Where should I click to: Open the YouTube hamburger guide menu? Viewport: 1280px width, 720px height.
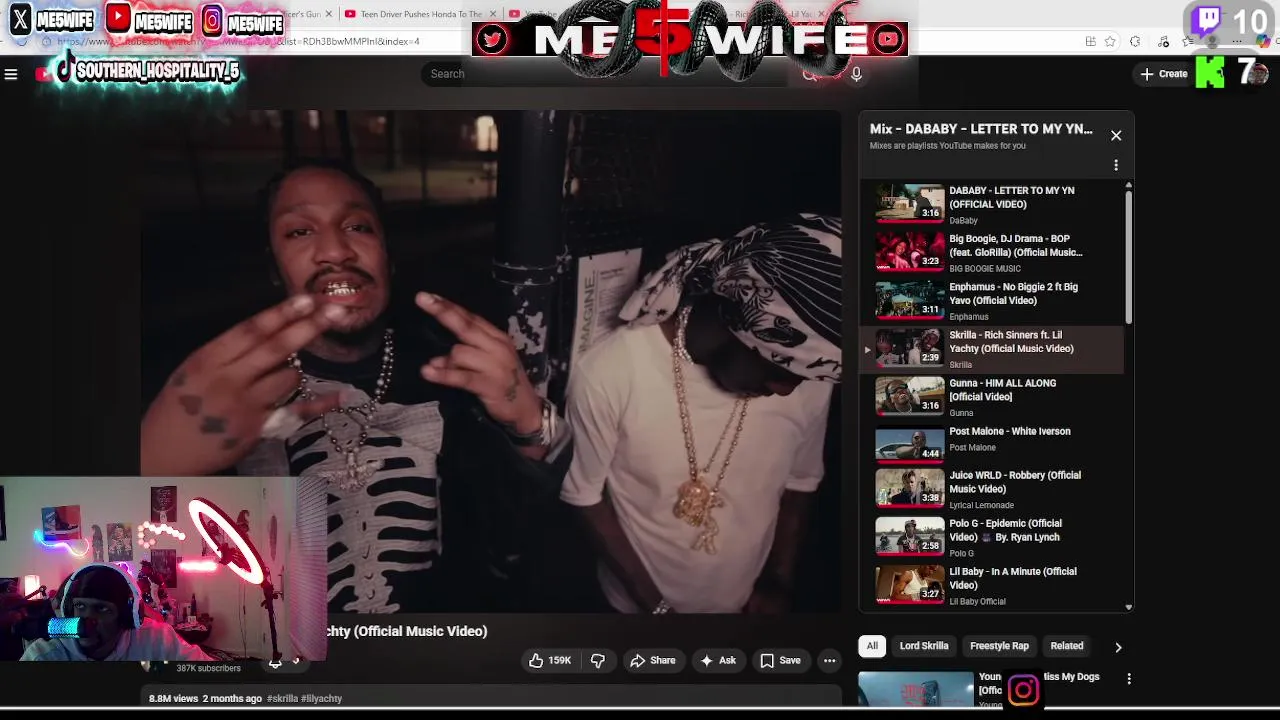point(11,74)
